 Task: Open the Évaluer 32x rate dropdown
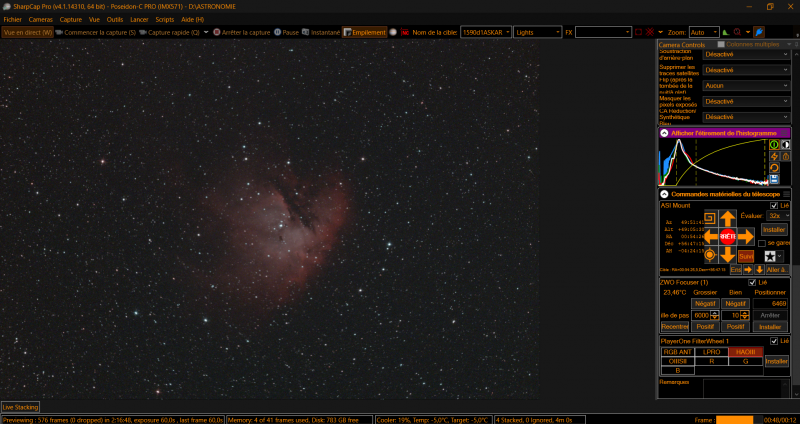click(x=779, y=216)
